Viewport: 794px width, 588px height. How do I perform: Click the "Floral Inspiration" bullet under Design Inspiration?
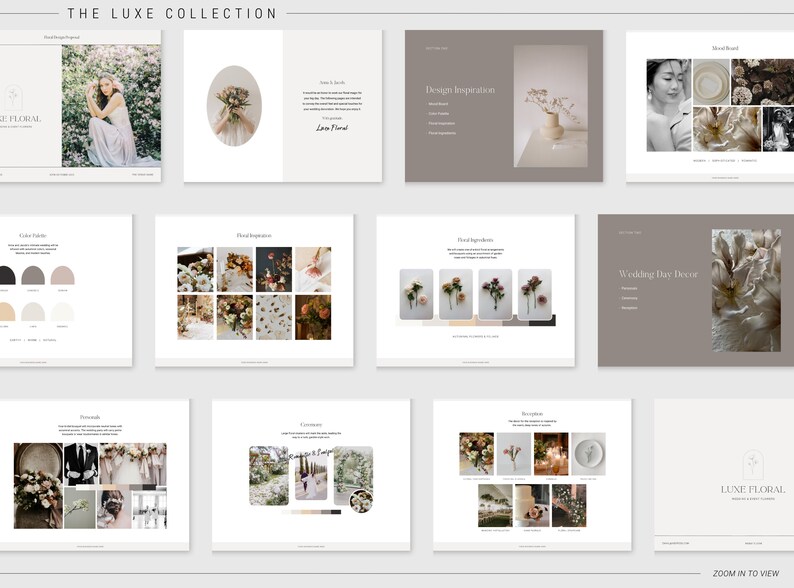coord(441,123)
